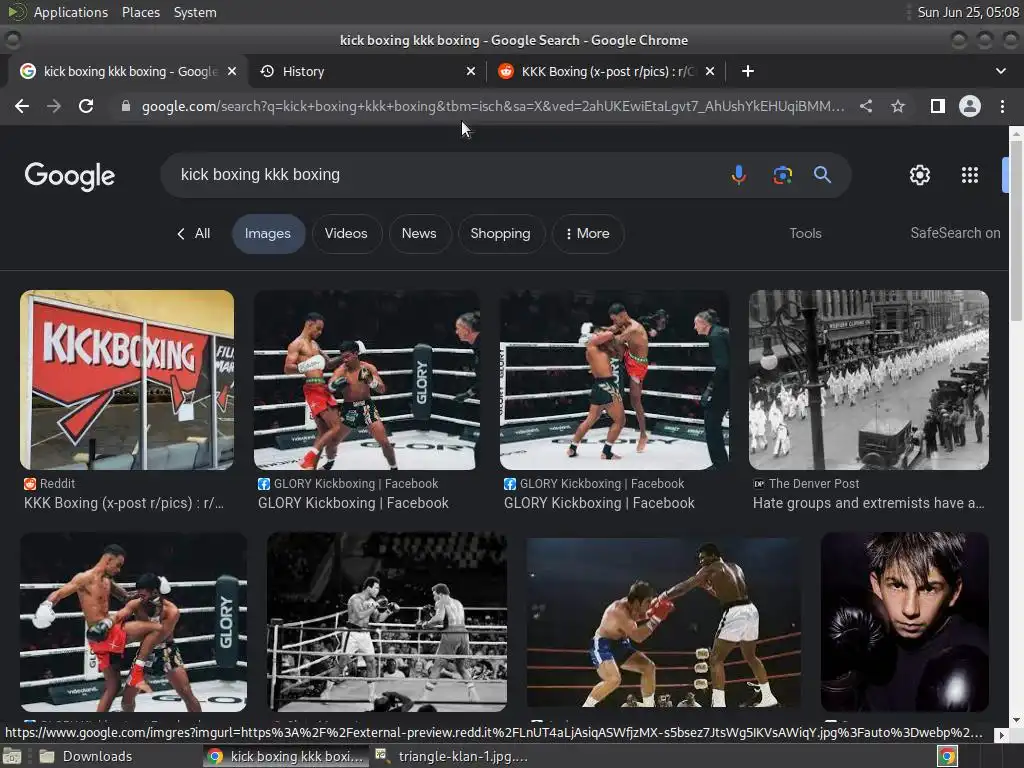Open triangle-klan-1.jpg taskbar window
The height and width of the screenshot is (768, 1024).
453,756
